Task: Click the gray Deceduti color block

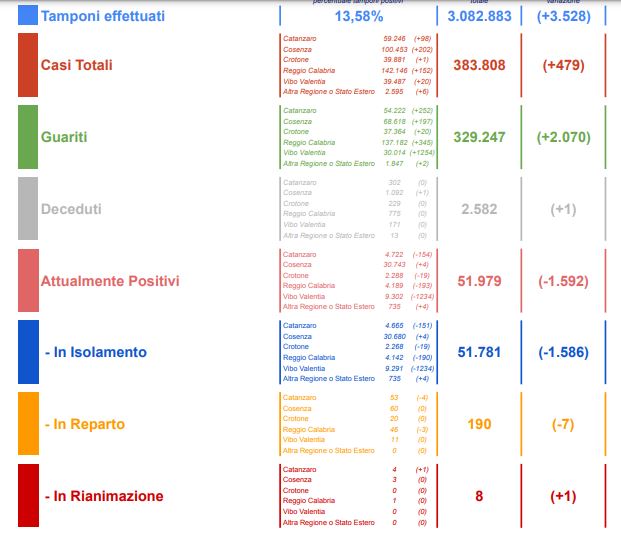Action: click(28, 208)
